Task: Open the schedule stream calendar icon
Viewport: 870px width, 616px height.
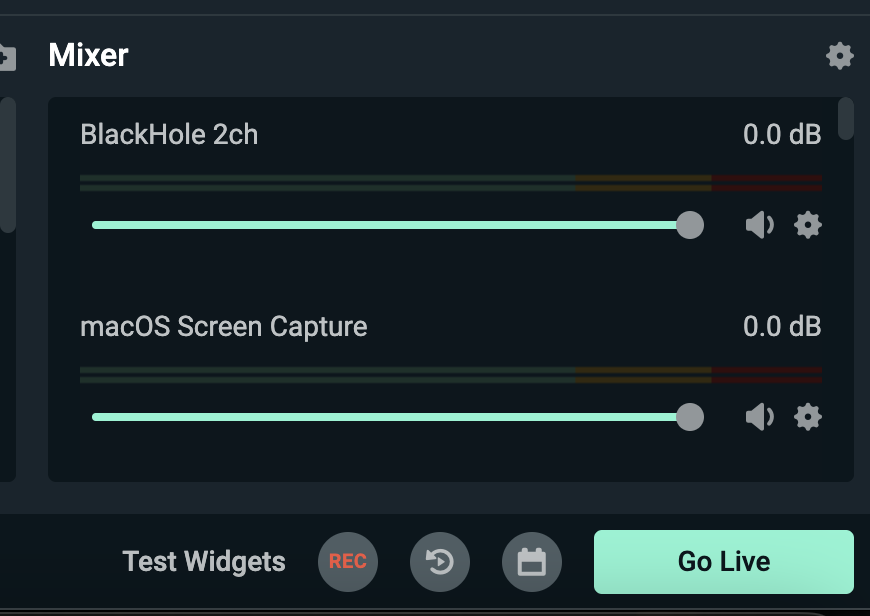Action: click(532, 562)
